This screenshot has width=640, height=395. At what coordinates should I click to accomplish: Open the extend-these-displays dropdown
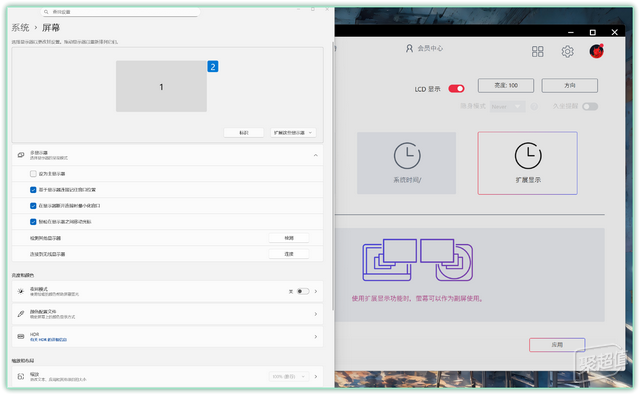[293, 133]
